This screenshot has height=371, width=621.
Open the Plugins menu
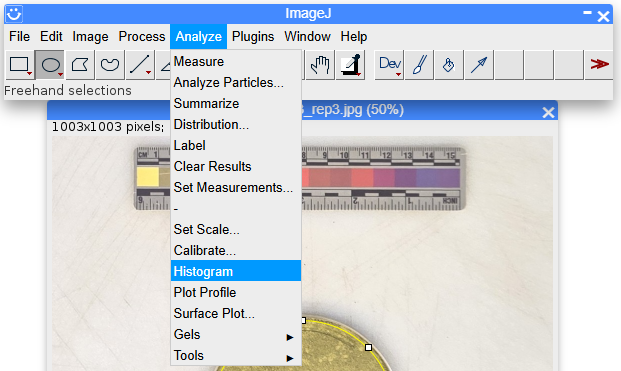point(253,36)
